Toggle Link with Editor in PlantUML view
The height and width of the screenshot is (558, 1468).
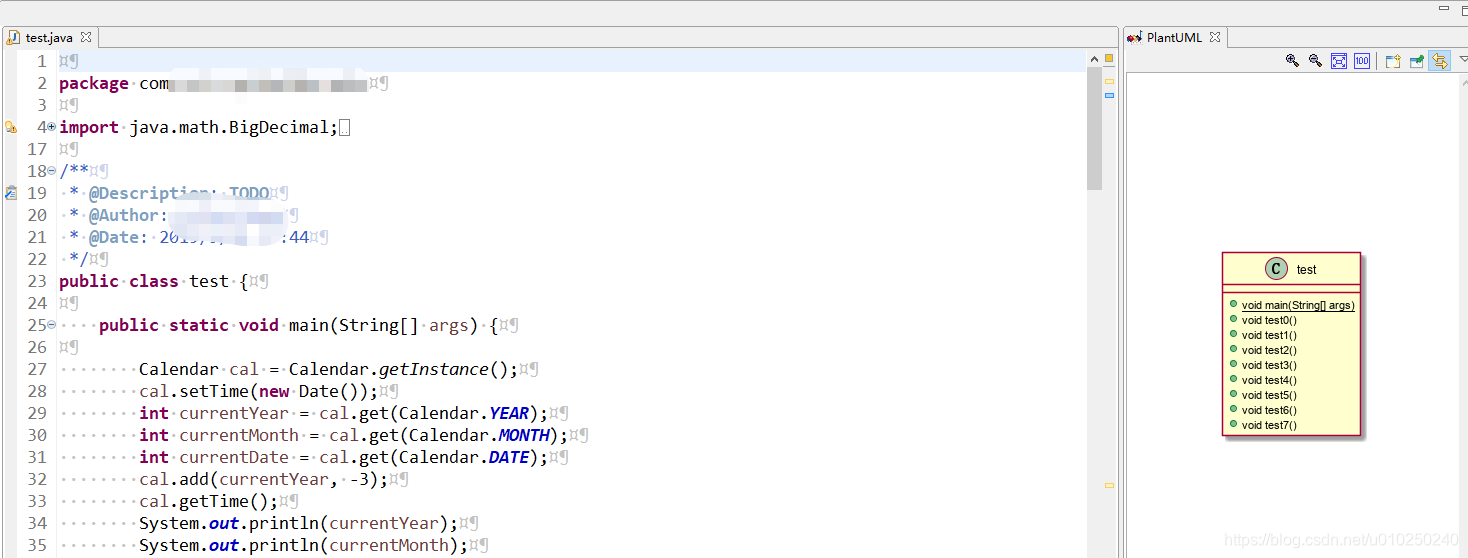click(x=1440, y=61)
